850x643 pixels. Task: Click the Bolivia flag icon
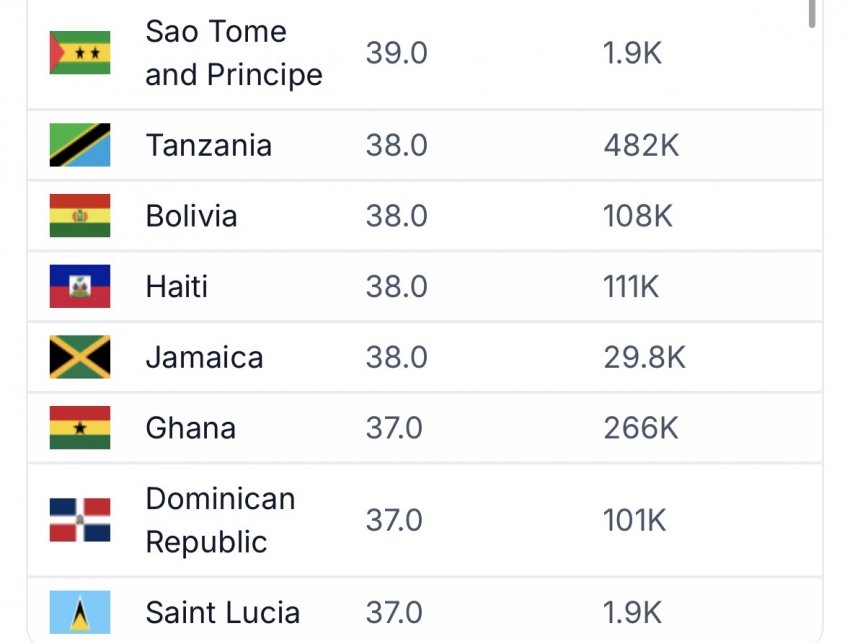click(x=80, y=215)
